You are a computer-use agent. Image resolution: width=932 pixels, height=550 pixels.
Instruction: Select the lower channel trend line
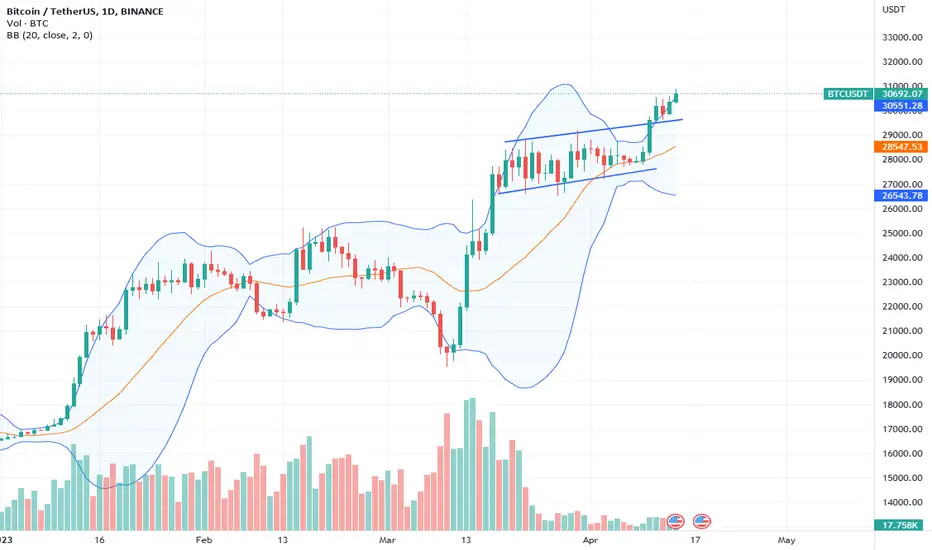pos(577,181)
